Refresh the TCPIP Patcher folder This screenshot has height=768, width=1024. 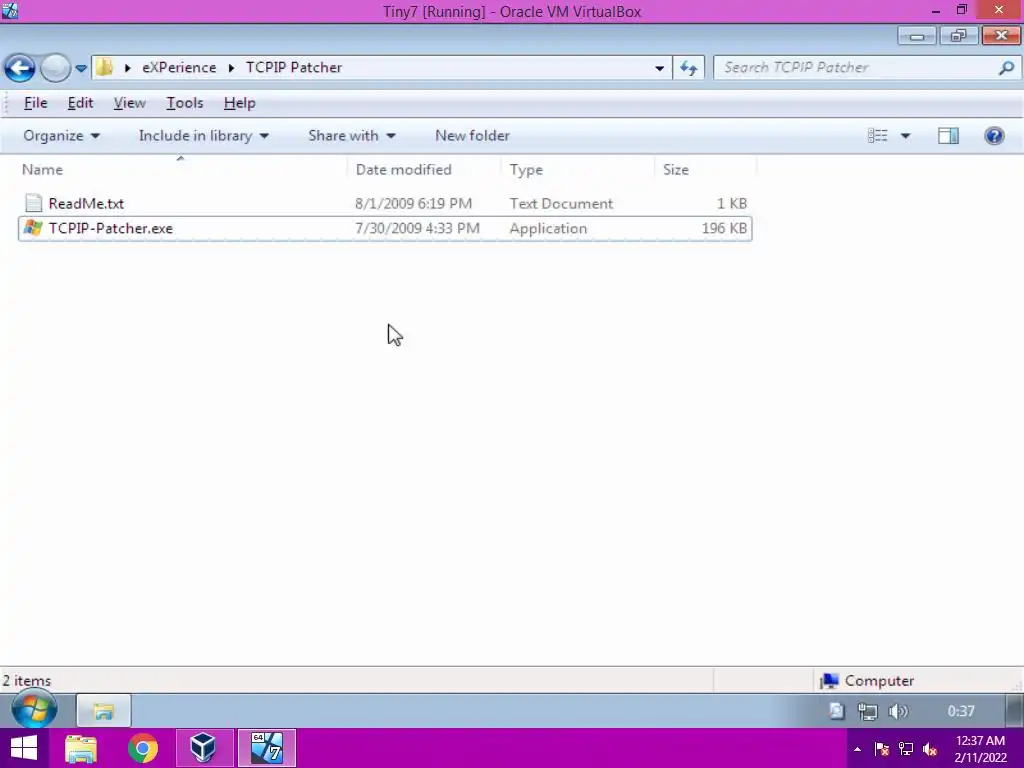(688, 68)
